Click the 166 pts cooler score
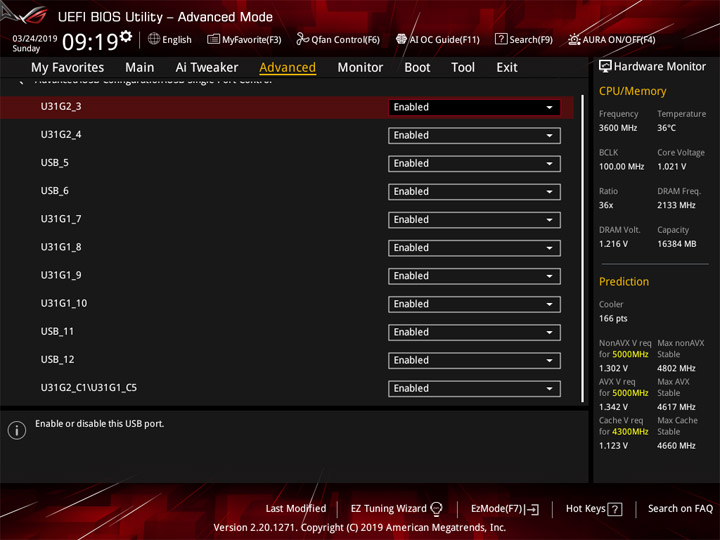This screenshot has height=540, width=720. tap(613, 318)
